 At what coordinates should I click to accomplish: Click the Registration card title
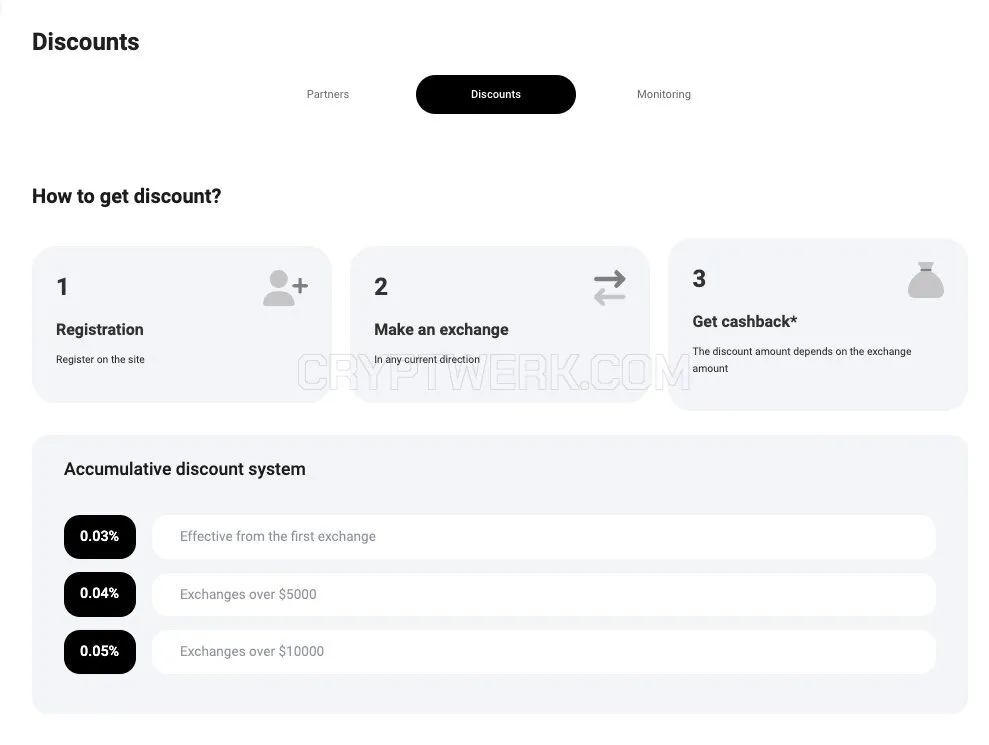pos(100,329)
